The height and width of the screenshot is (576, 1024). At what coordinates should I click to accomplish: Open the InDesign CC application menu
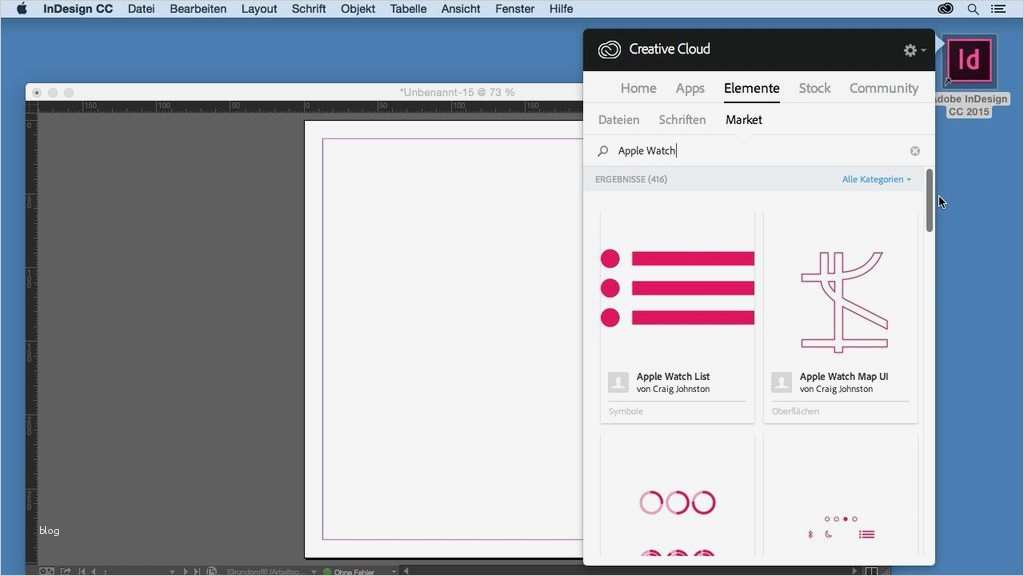tap(78, 8)
